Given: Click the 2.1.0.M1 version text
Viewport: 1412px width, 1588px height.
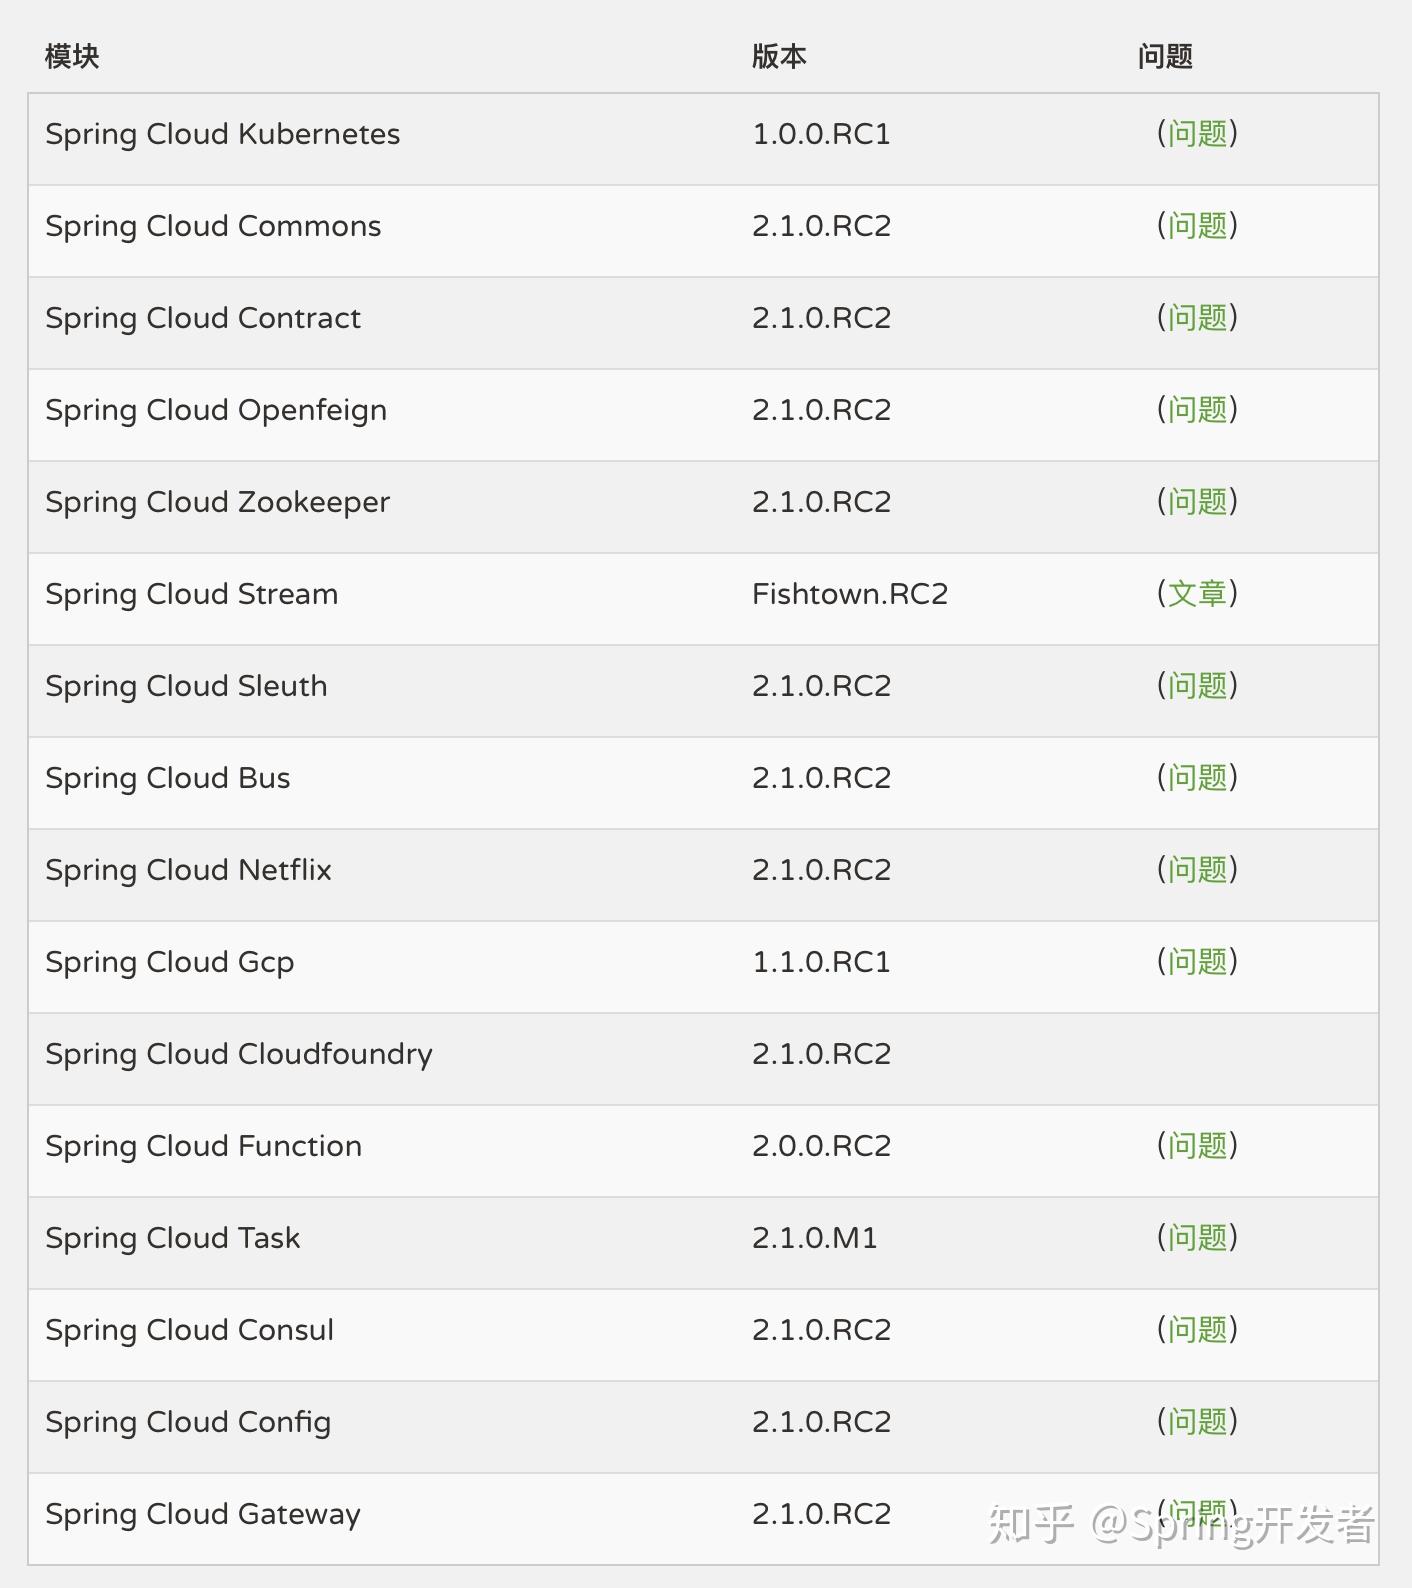Looking at the screenshot, I should (x=814, y=1238).
